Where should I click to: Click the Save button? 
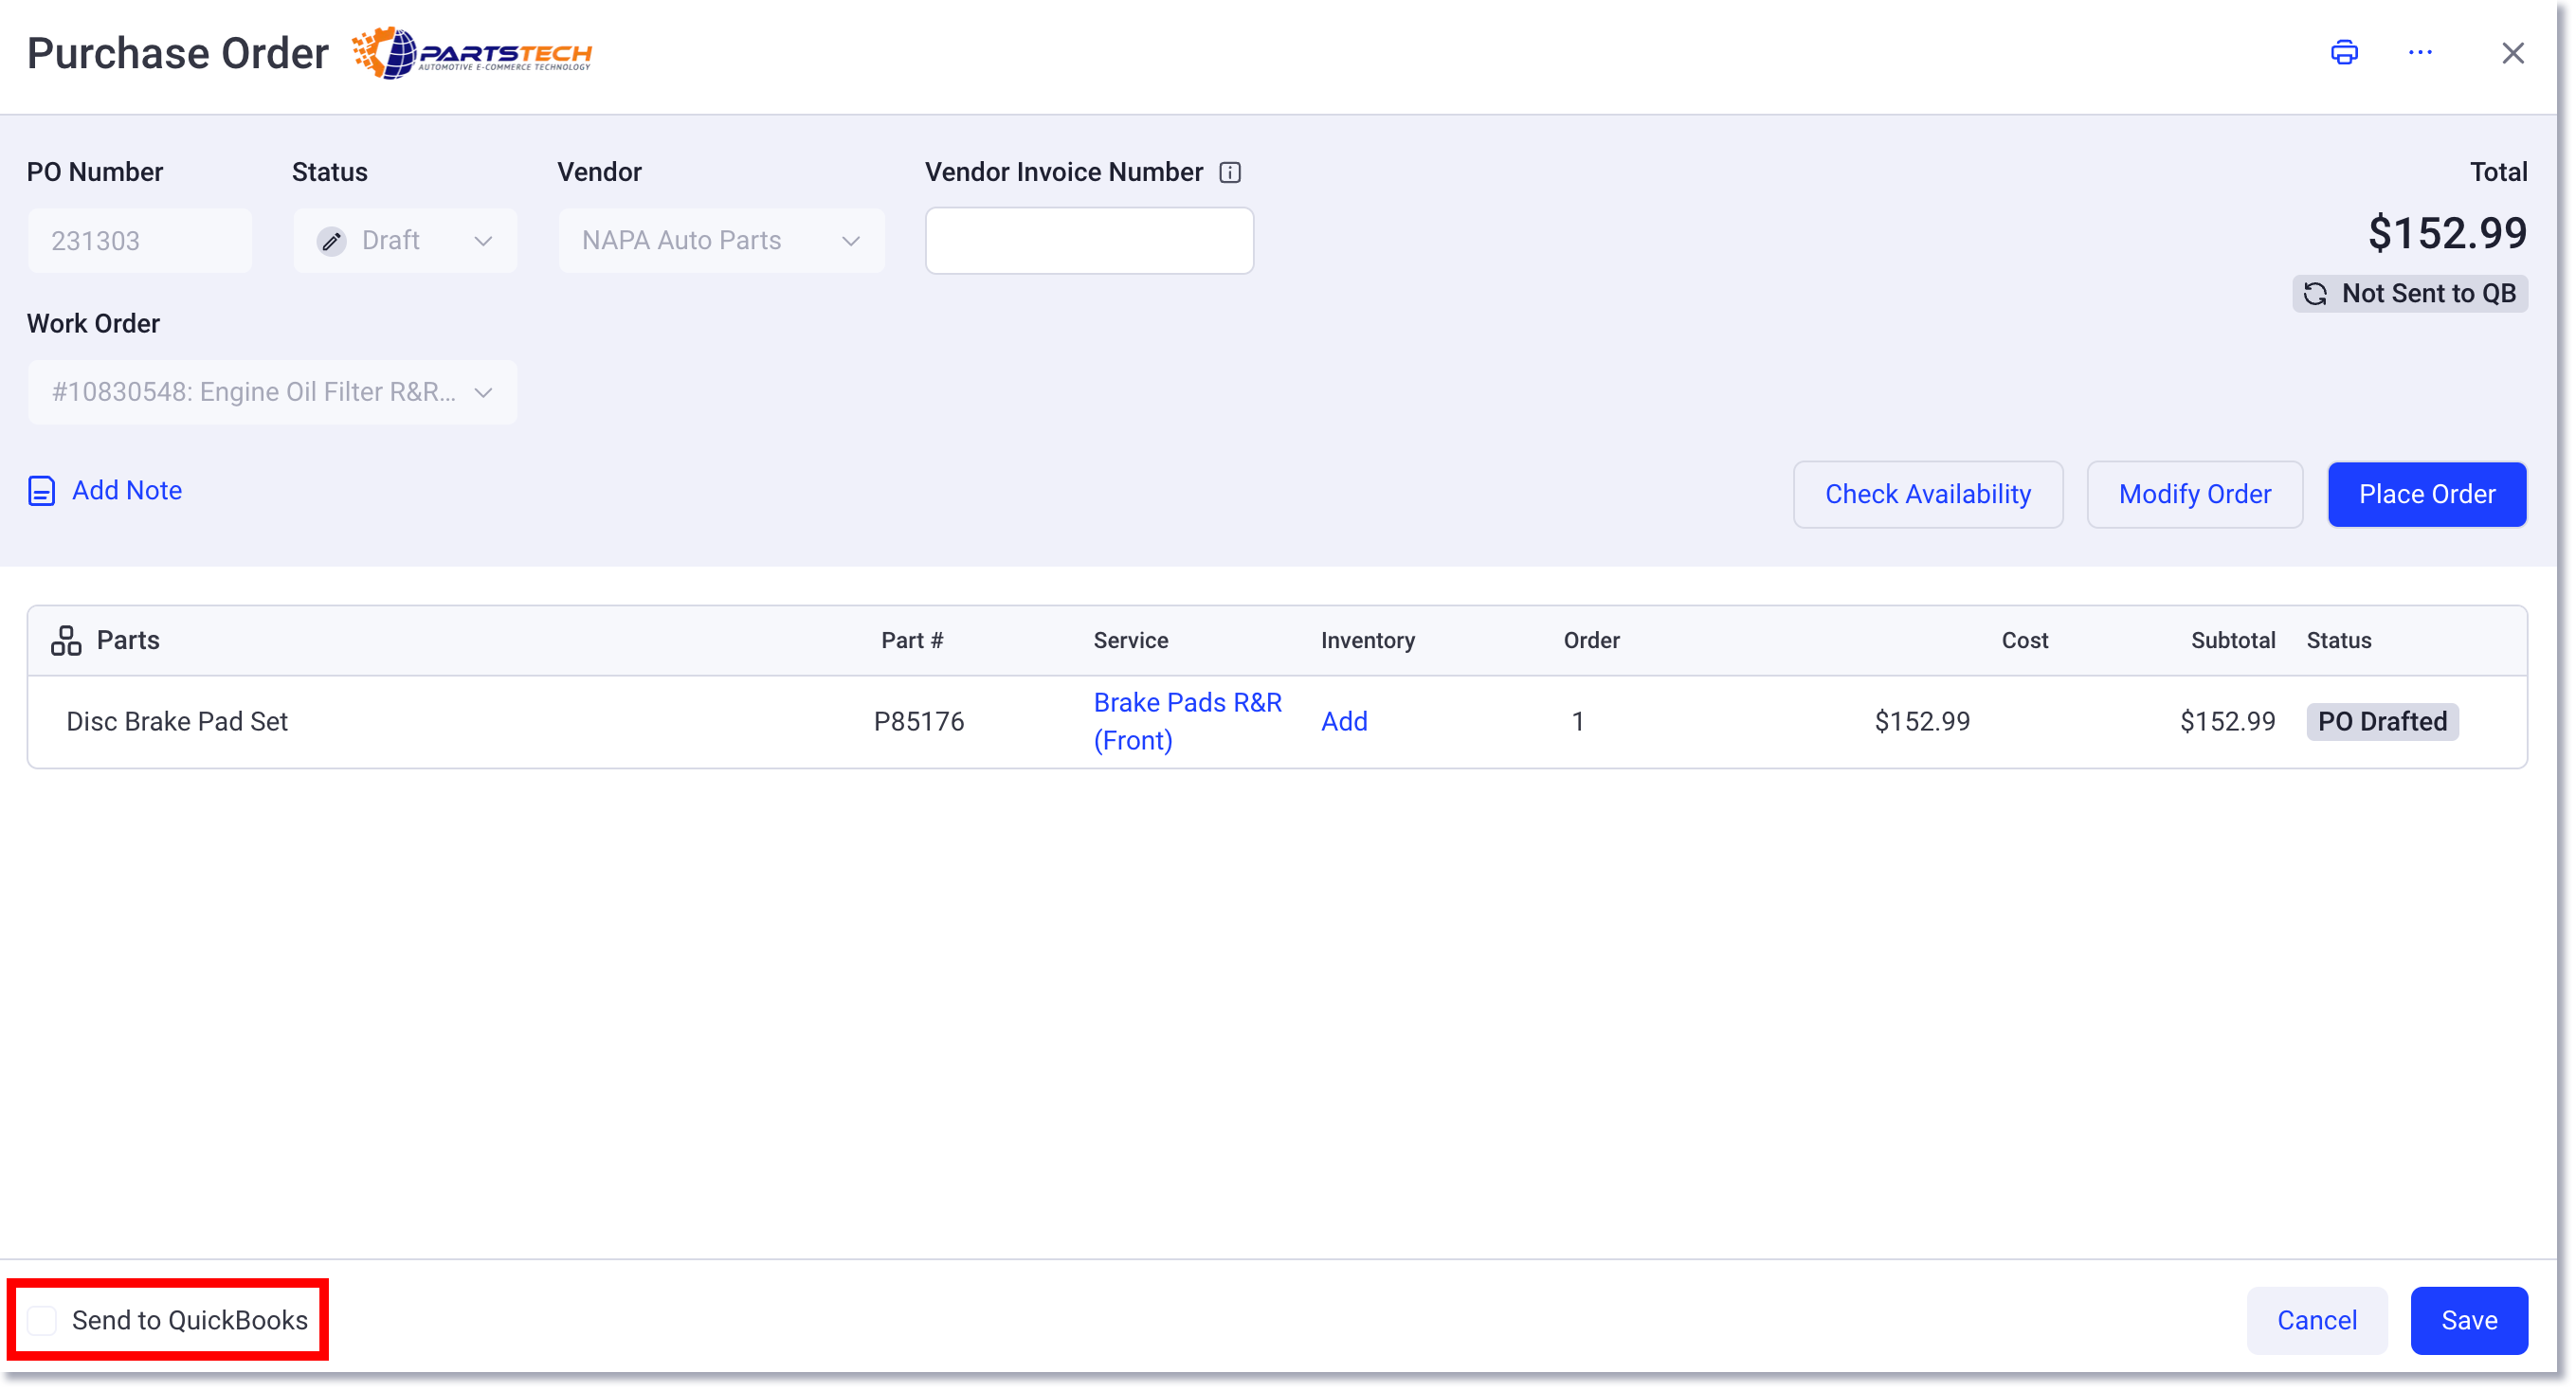(x=2469, y=1320)
